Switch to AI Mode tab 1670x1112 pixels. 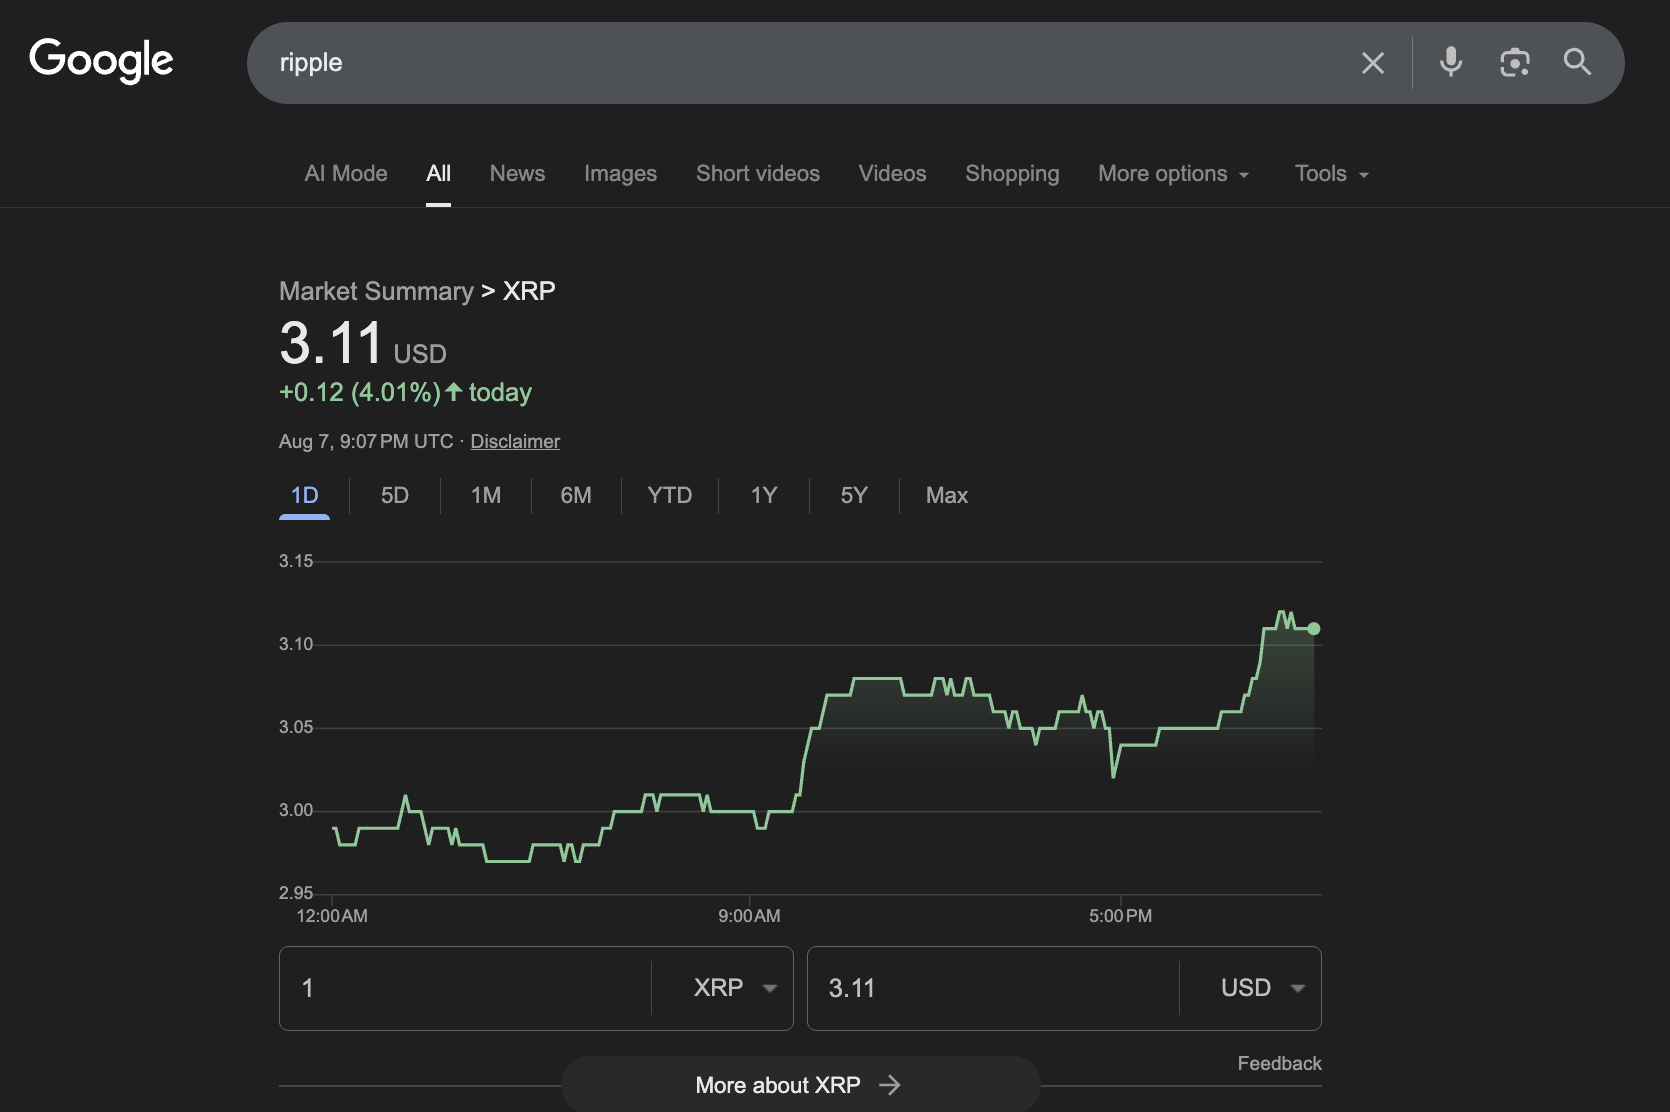(346, 174)
